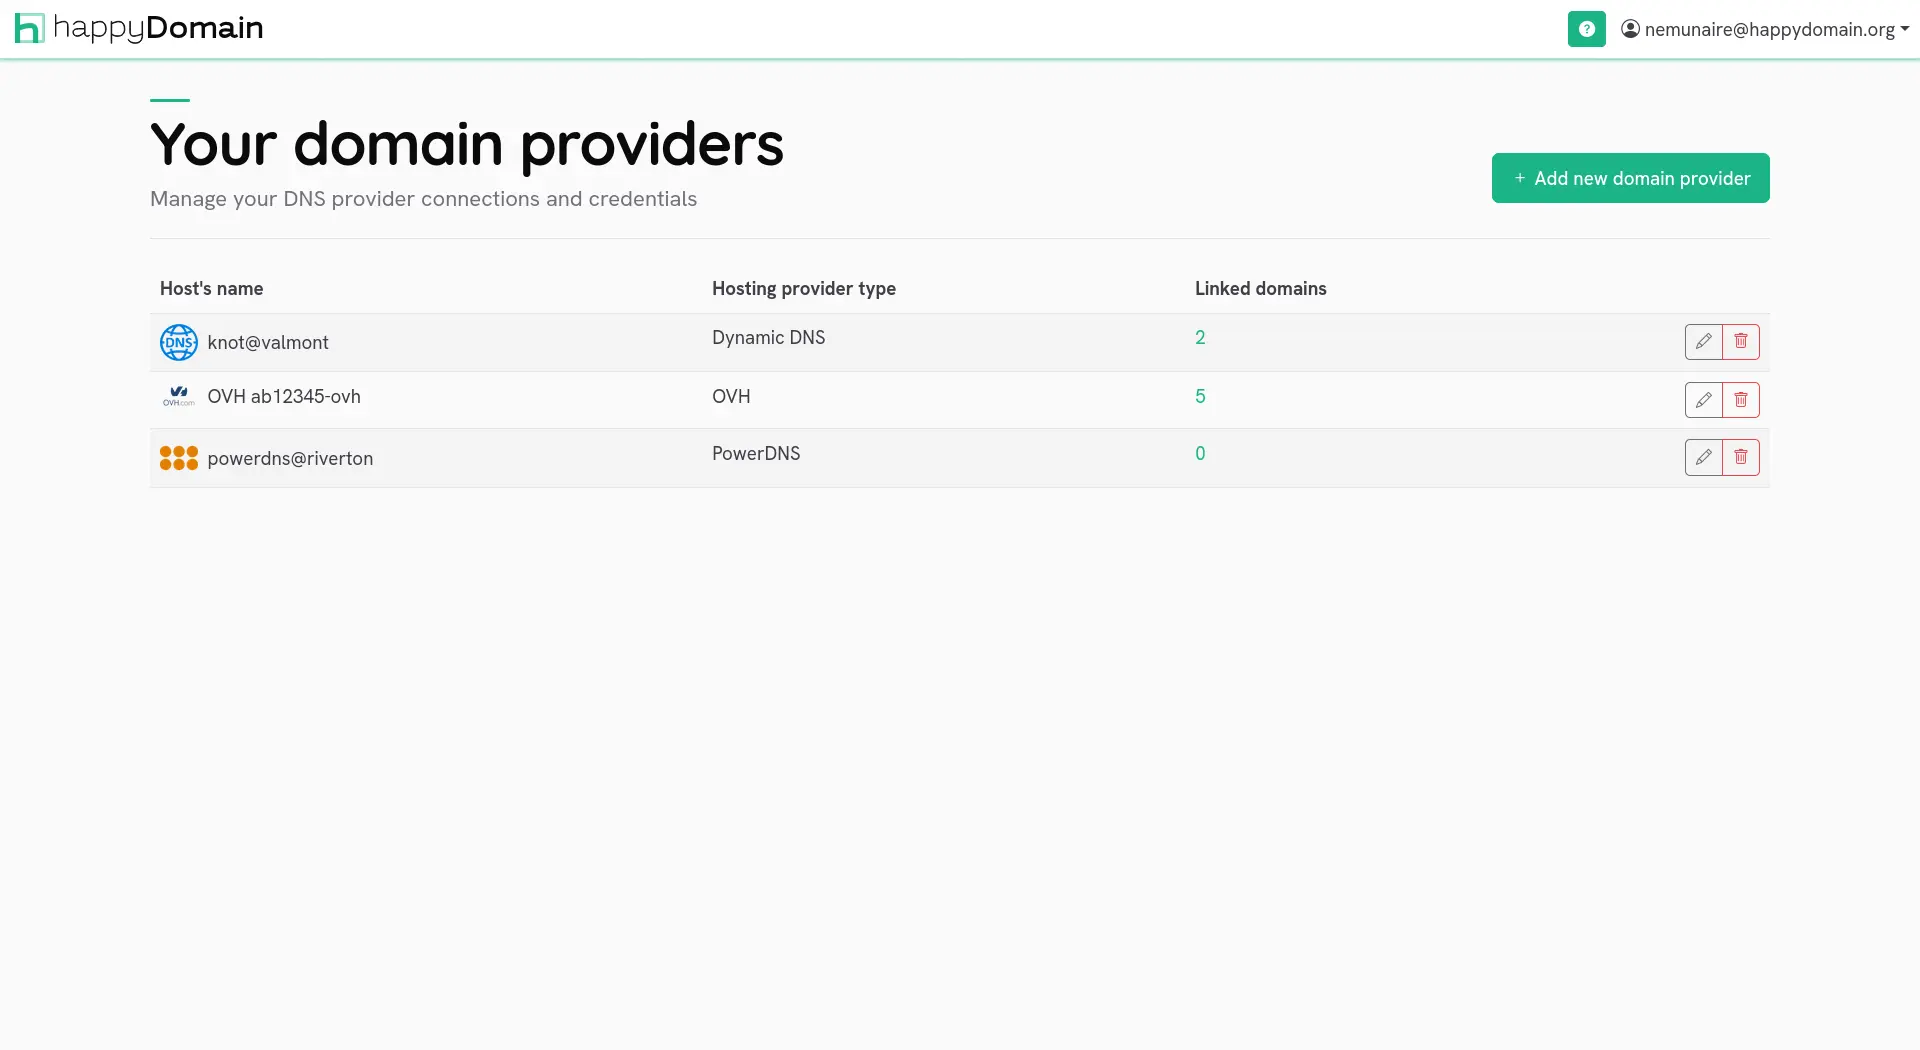Select the knot@valmont host name
The width and height of the screenshot is (1920, 1050).
pos(268,342)
